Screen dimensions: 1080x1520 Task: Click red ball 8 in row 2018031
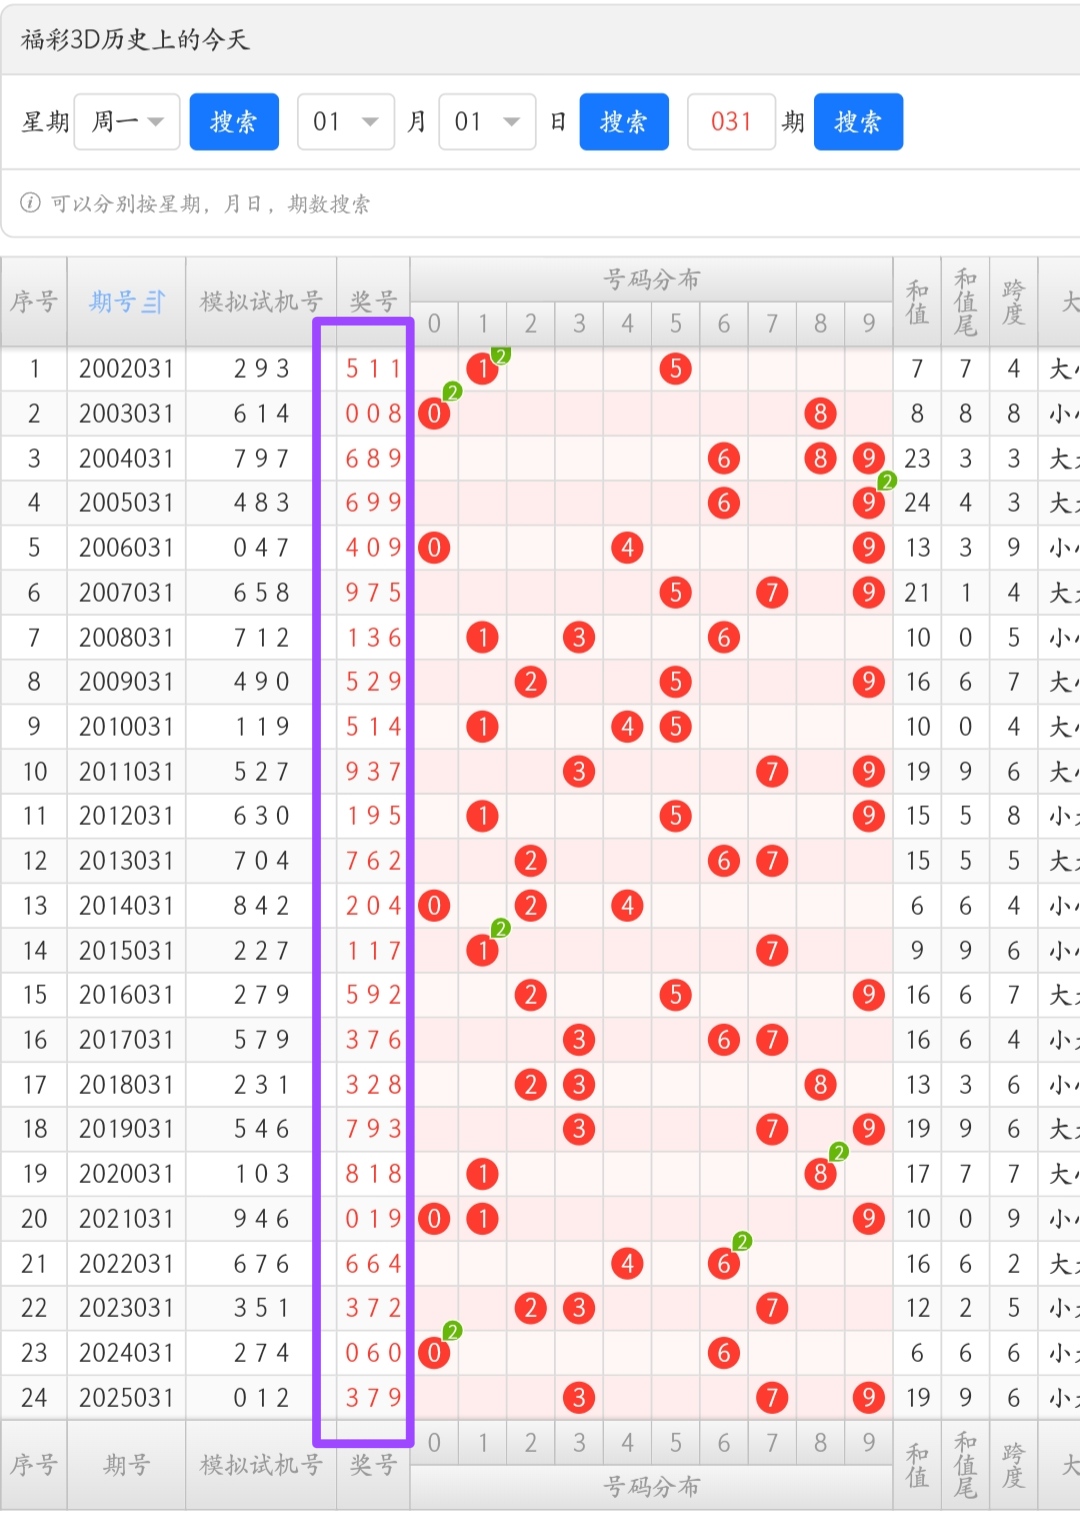[x=820, y=1085]
